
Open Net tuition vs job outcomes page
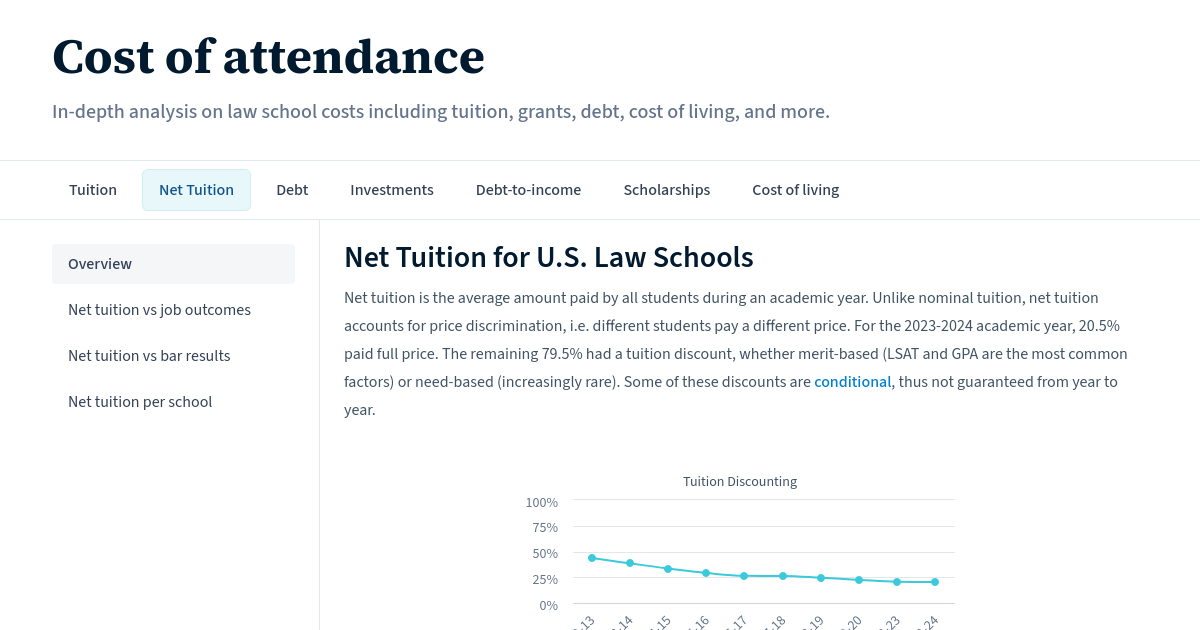point(159,309)
